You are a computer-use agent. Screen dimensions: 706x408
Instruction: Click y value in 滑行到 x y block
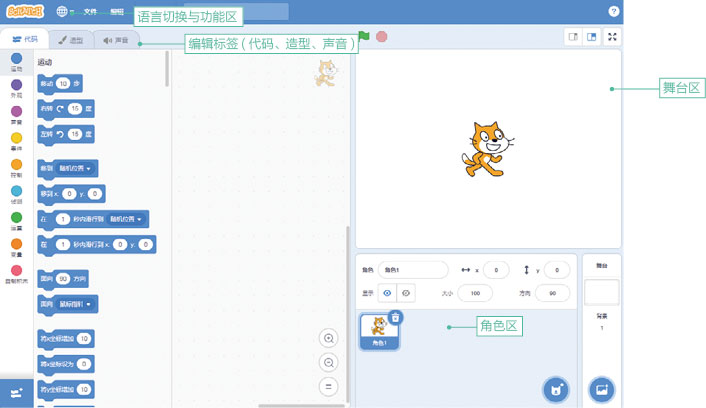145,245
